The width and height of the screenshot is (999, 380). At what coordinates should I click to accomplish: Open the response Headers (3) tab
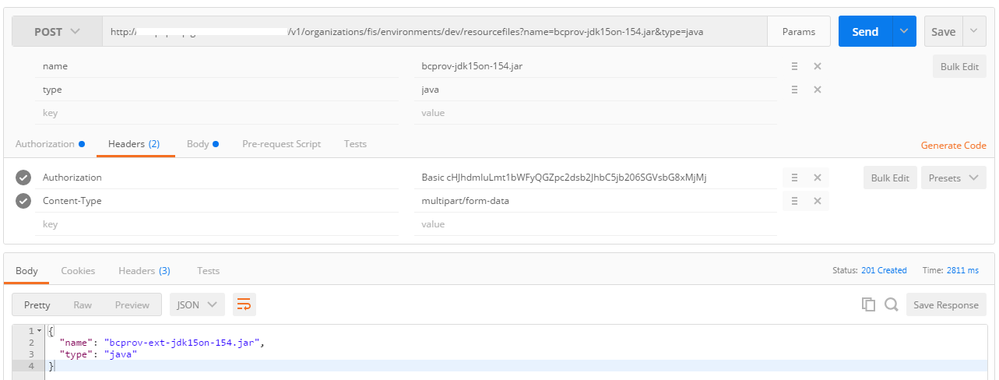[144, 271]
